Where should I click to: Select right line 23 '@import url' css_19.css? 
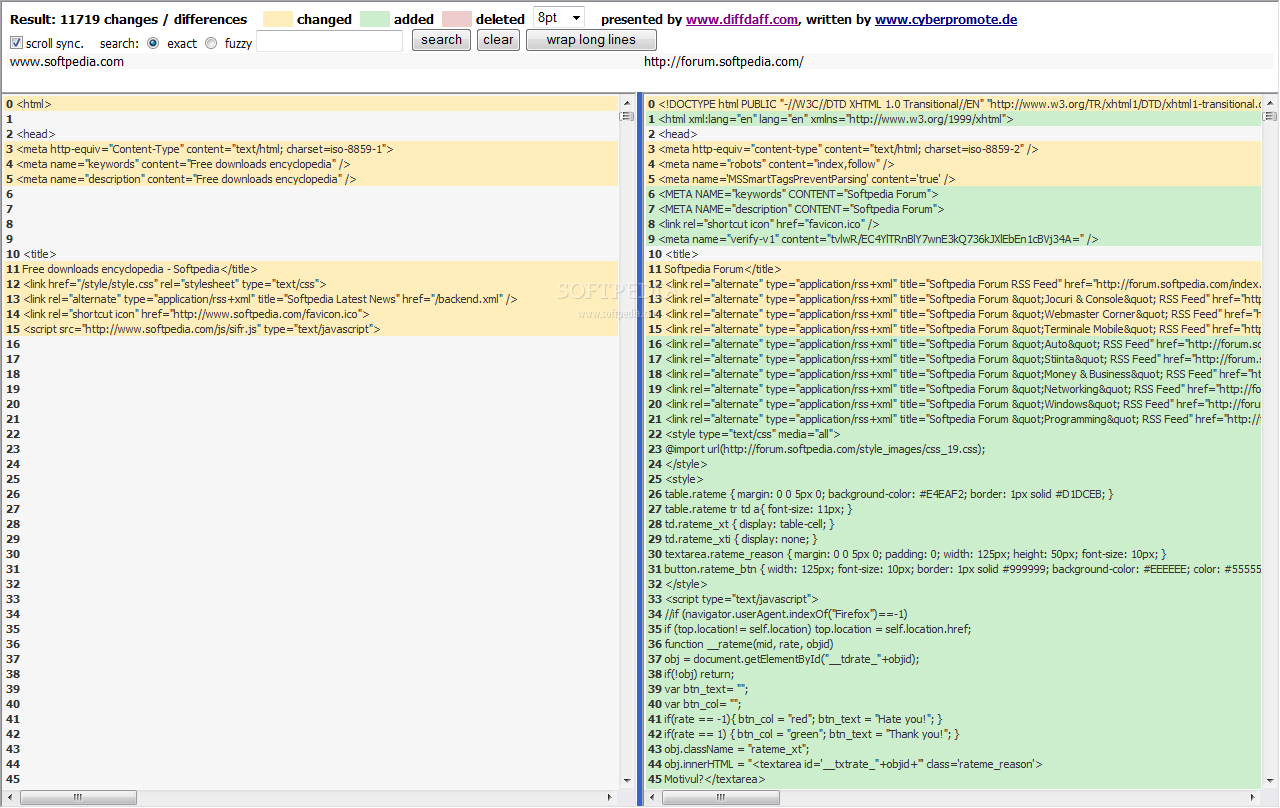coord(953,449)
